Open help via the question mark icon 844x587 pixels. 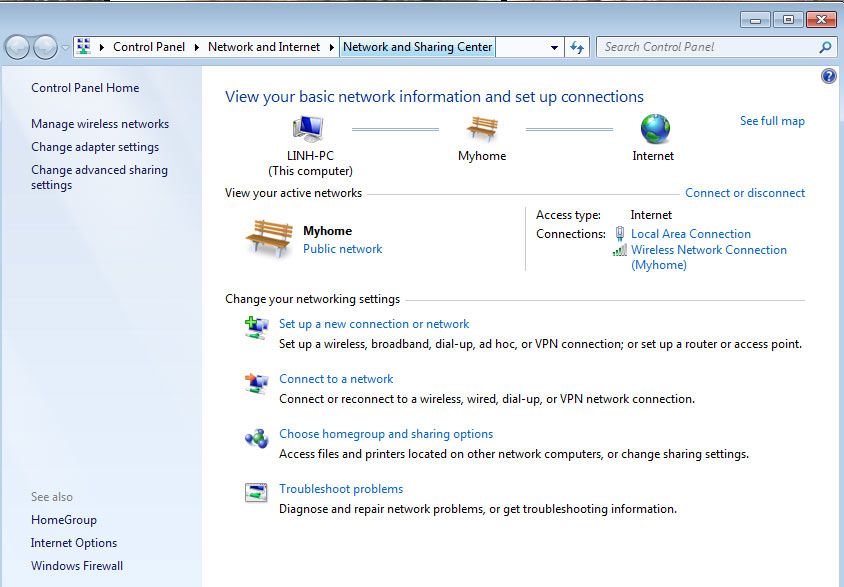[x=828, y=76]
